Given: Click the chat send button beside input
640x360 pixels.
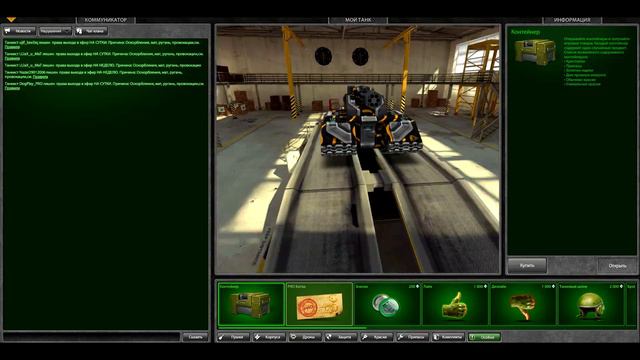Looking at the screenshot, I should pos(195,337).
